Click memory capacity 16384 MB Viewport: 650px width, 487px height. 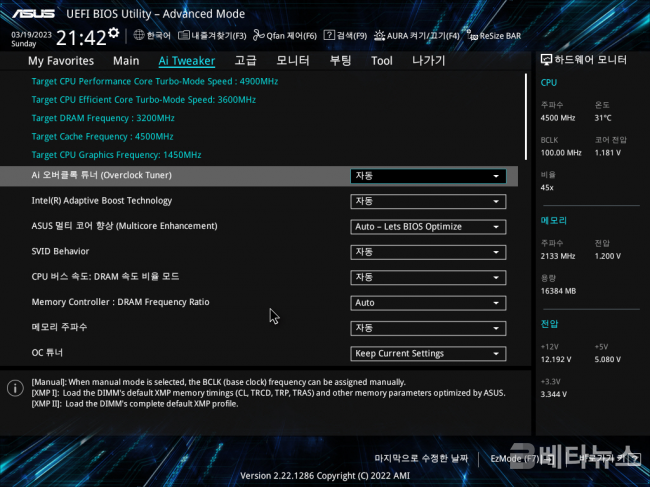558,291
